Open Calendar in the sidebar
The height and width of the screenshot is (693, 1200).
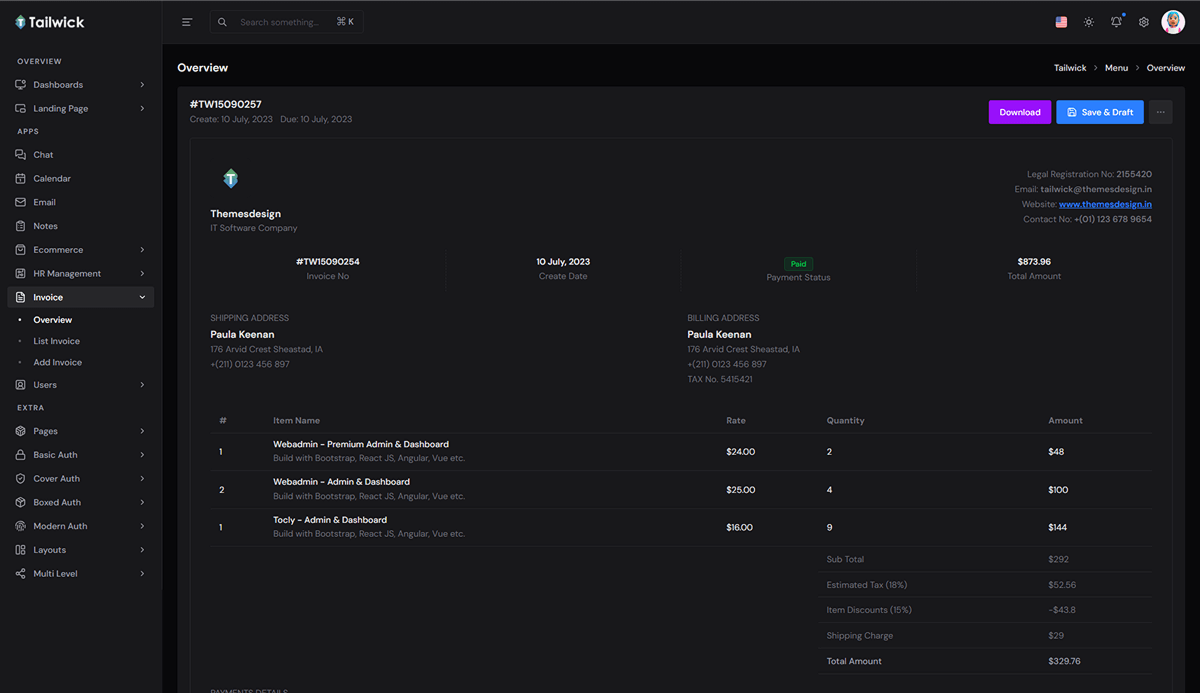point(52,179)
